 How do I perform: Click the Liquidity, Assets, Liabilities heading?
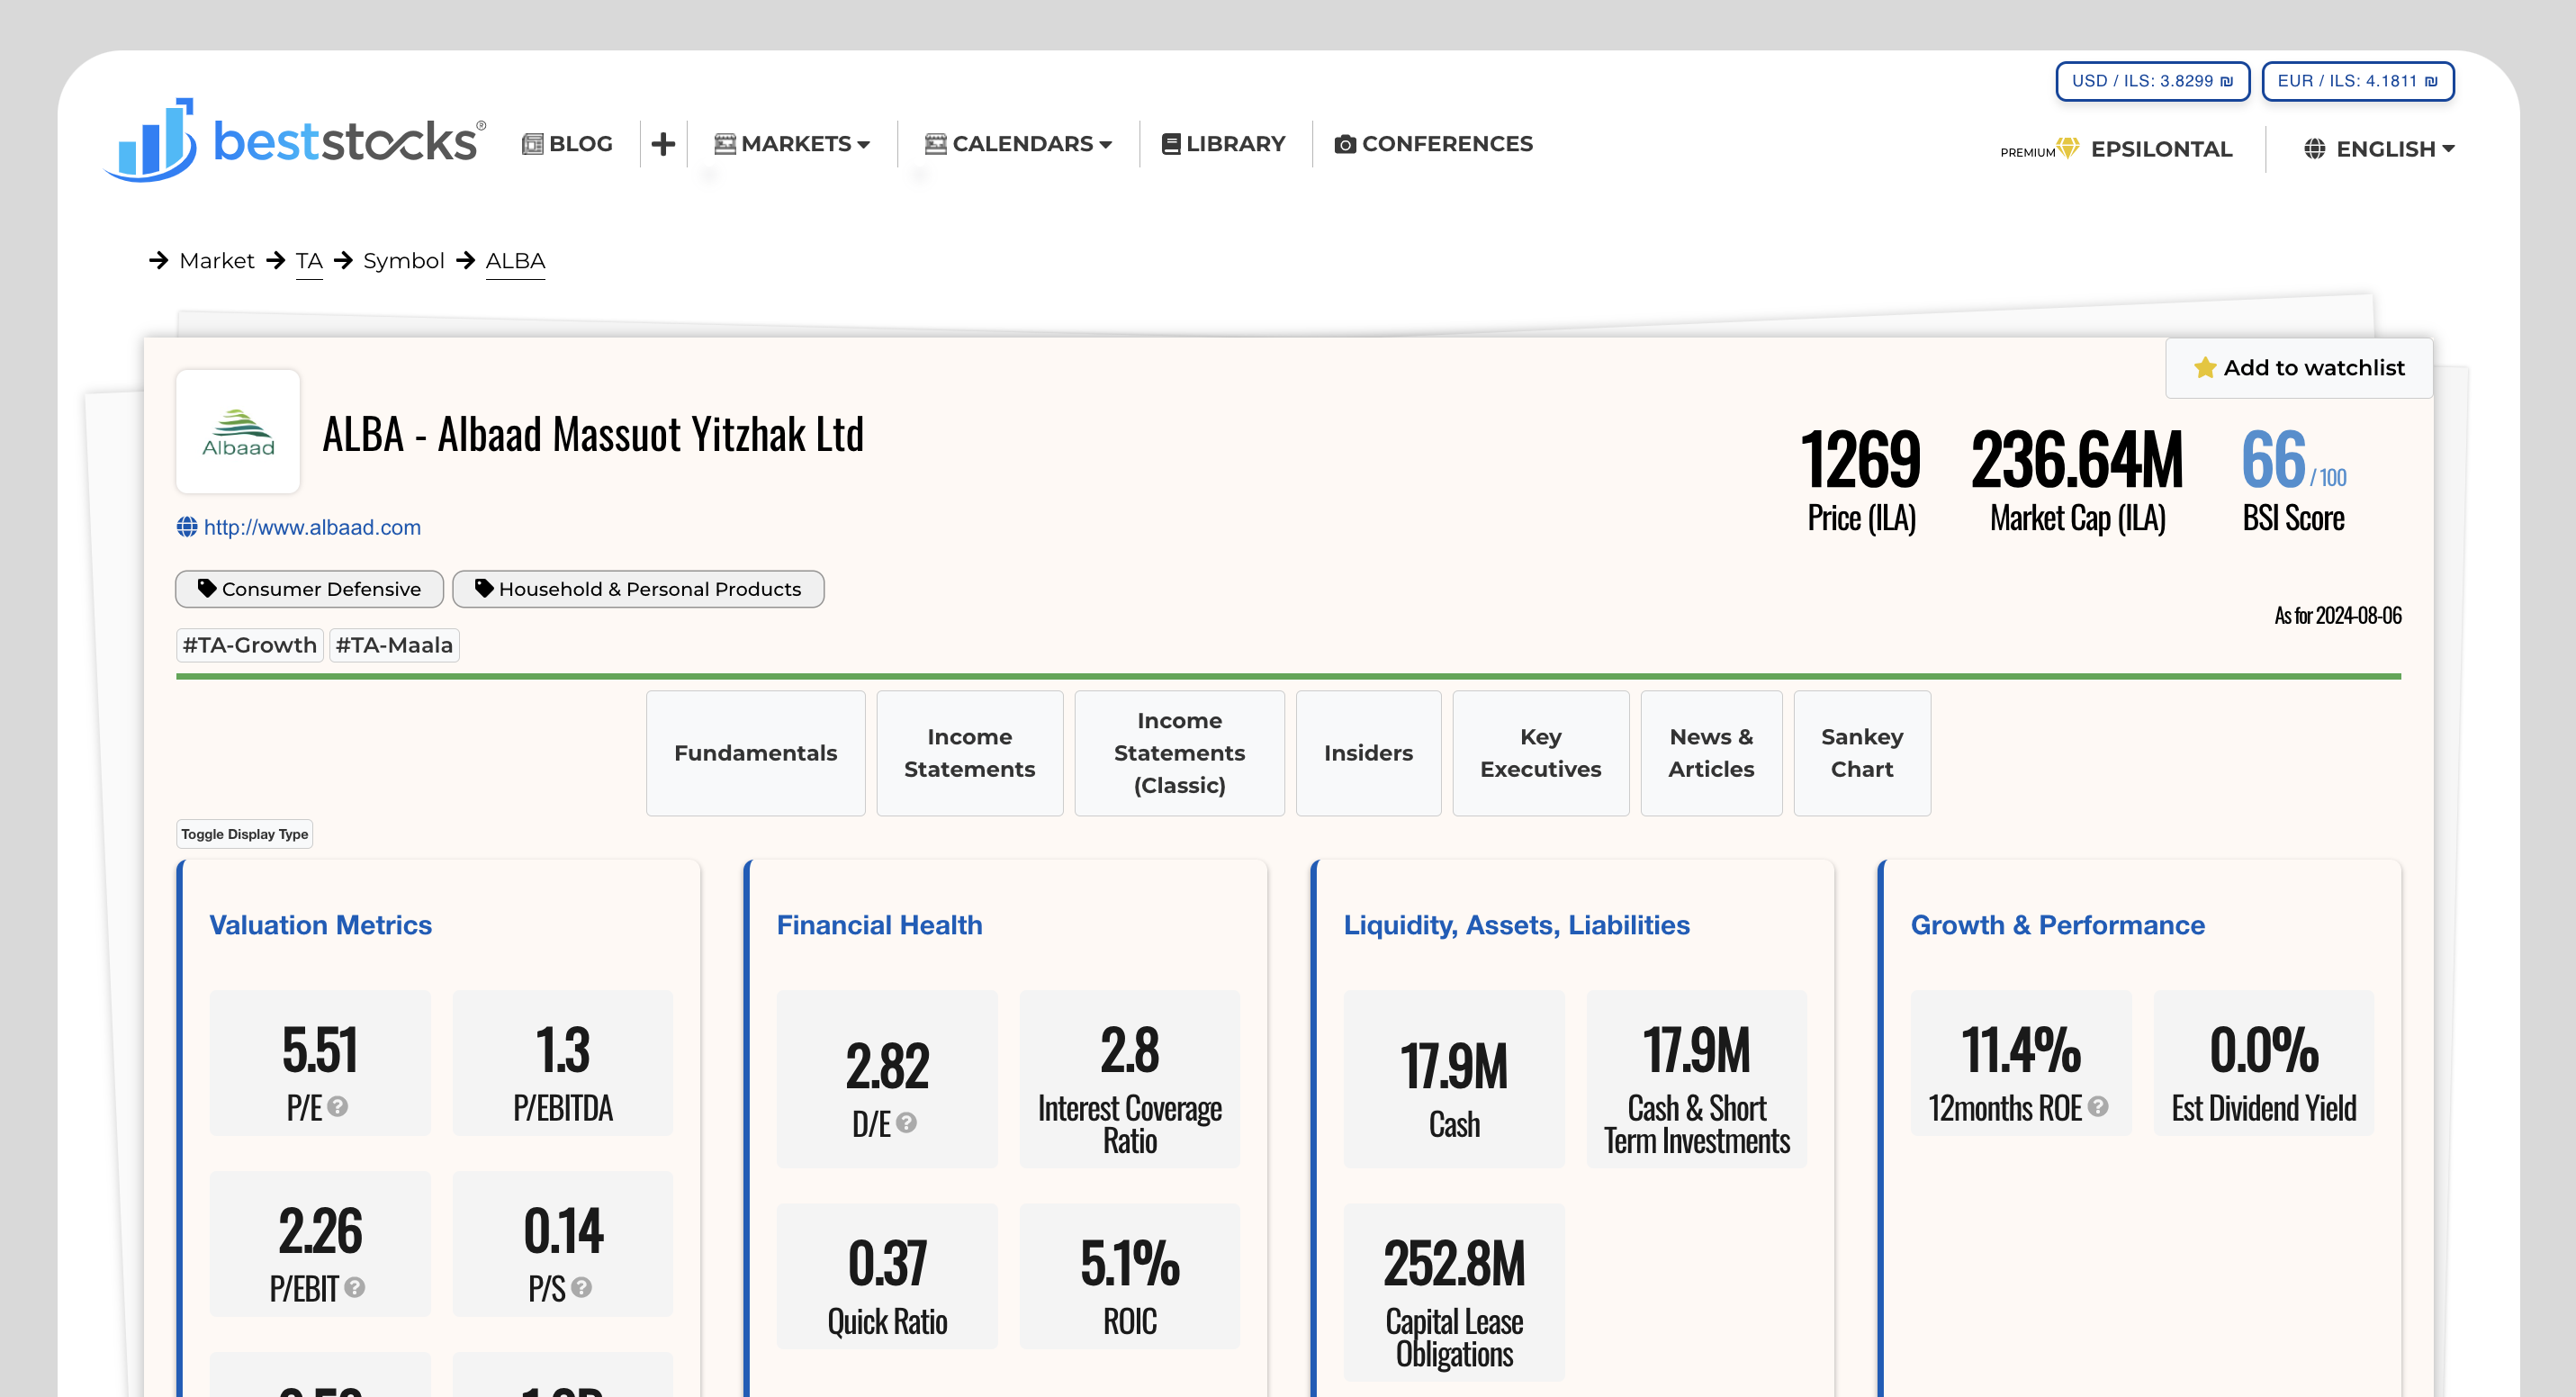1517,925
